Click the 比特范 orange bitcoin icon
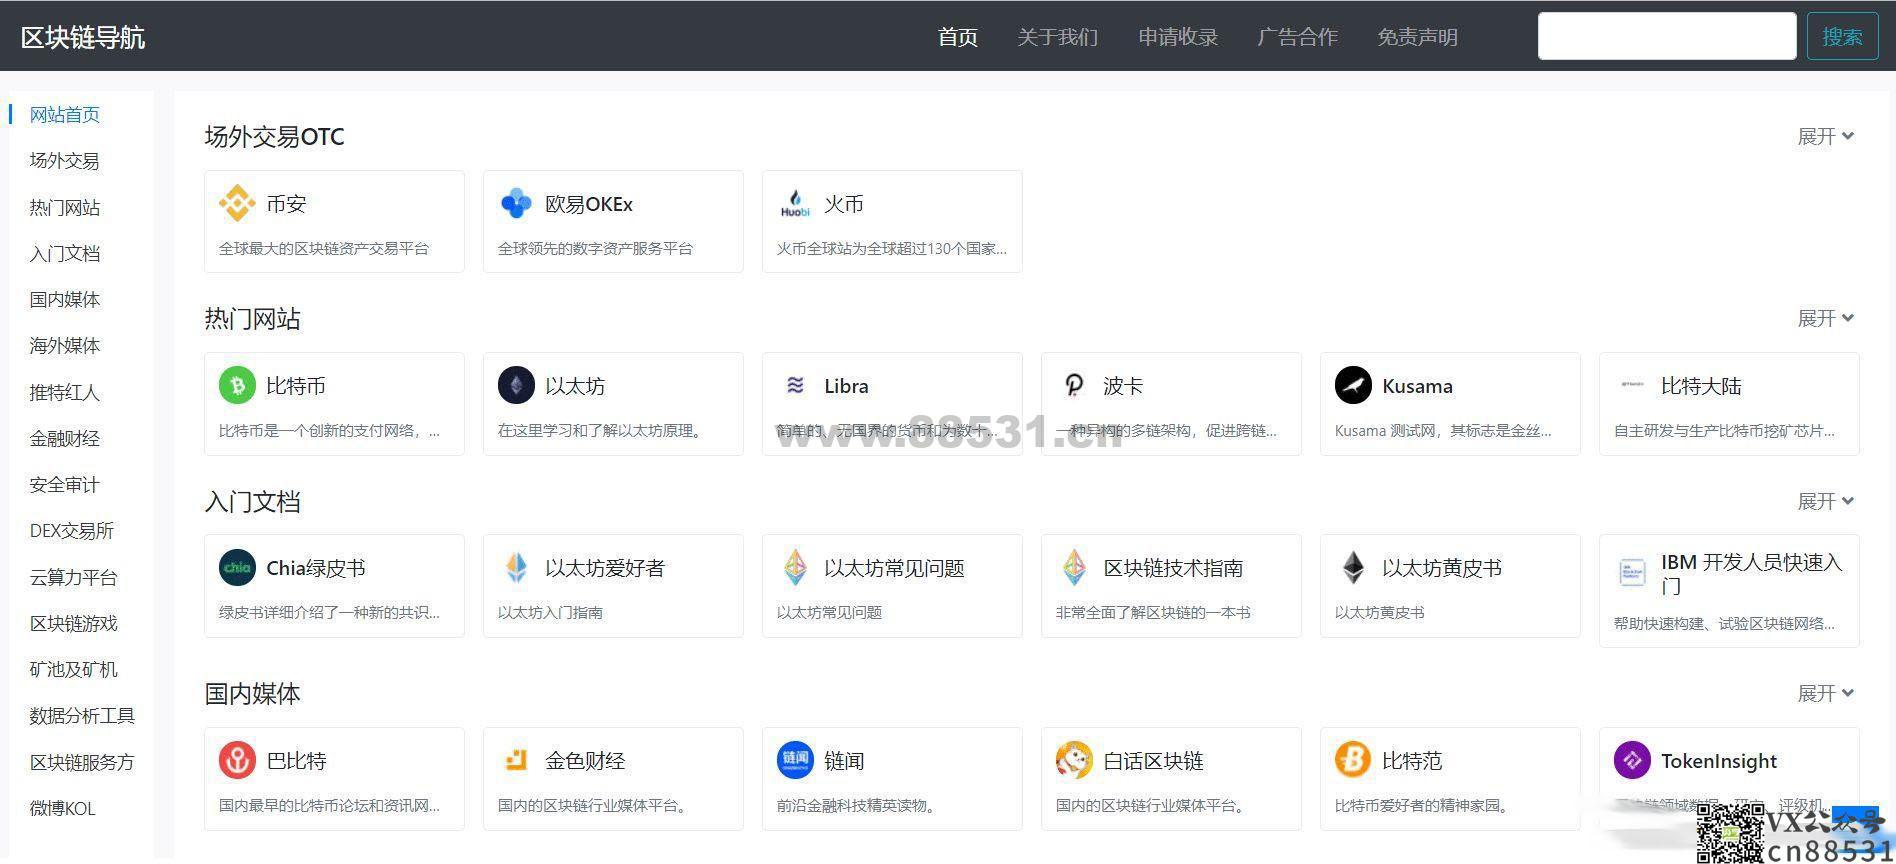 tap(1353, 761)
